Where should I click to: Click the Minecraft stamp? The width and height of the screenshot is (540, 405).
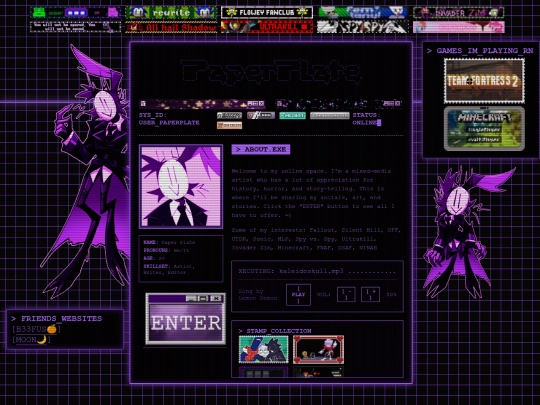click(484, 128)
